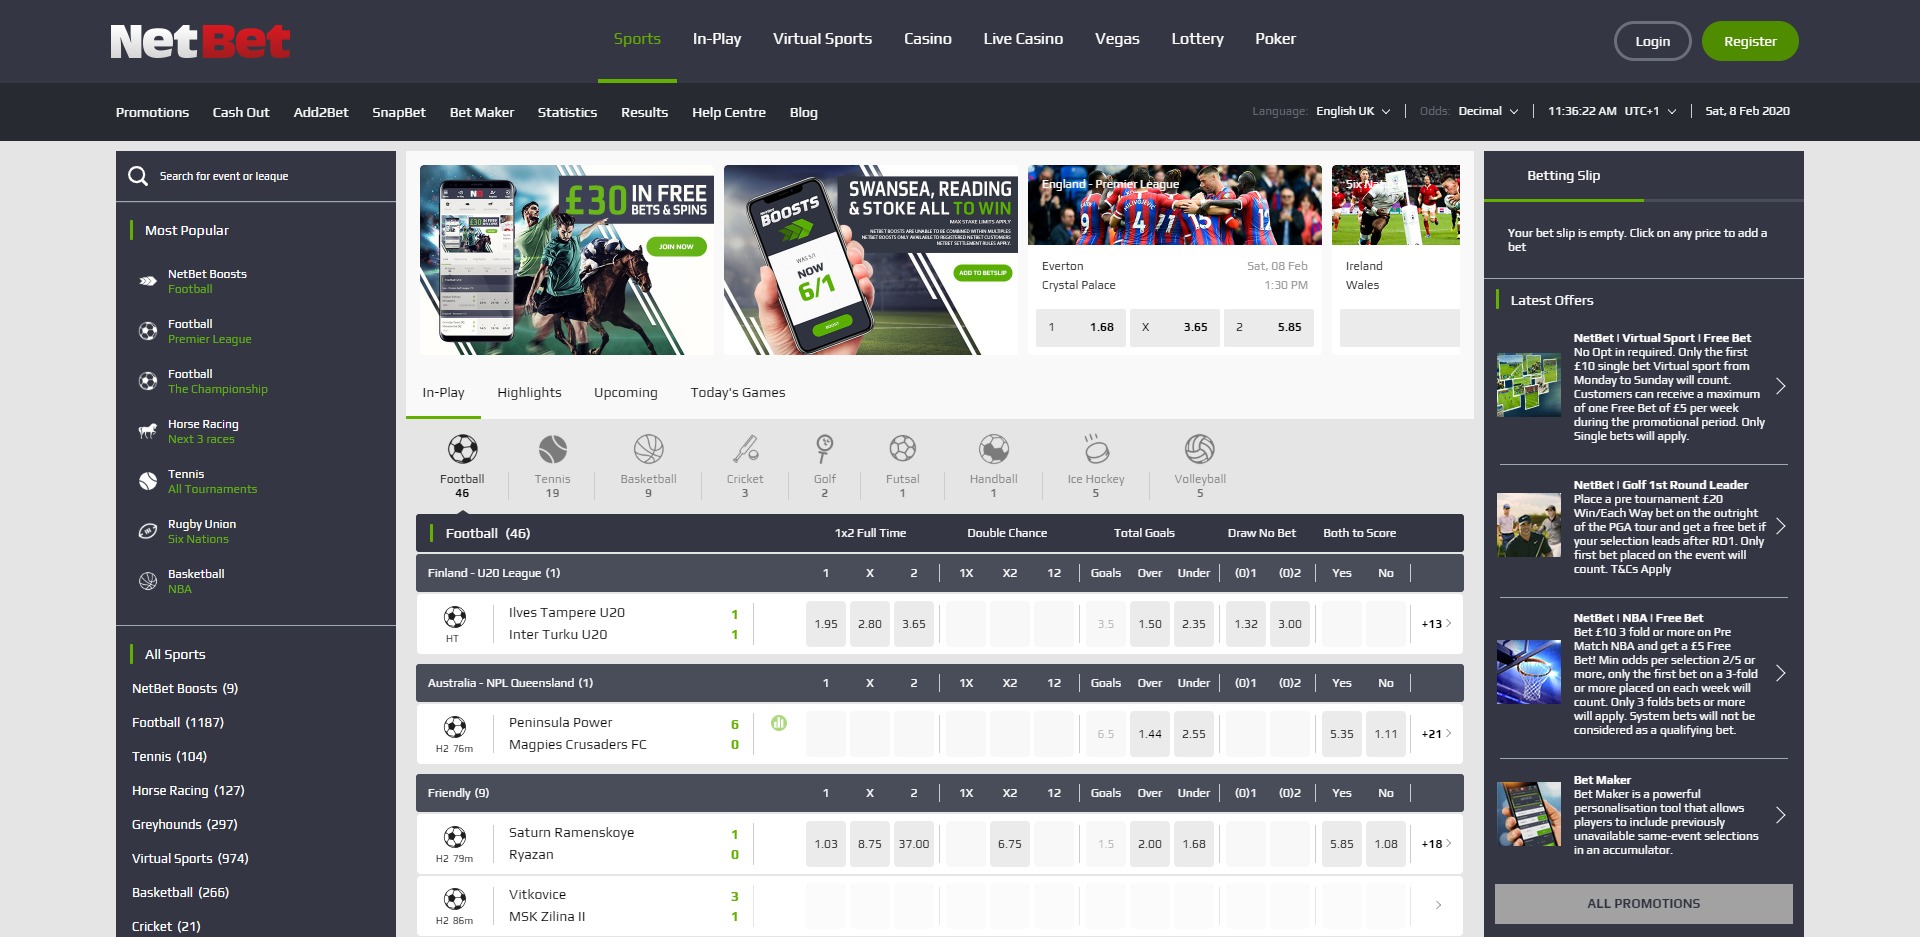This screenshot has width=1920, height=937.
Task: Expand the NBA Free Bet offer arrow
Action: pyautogui.click(x=1780, y=673)
